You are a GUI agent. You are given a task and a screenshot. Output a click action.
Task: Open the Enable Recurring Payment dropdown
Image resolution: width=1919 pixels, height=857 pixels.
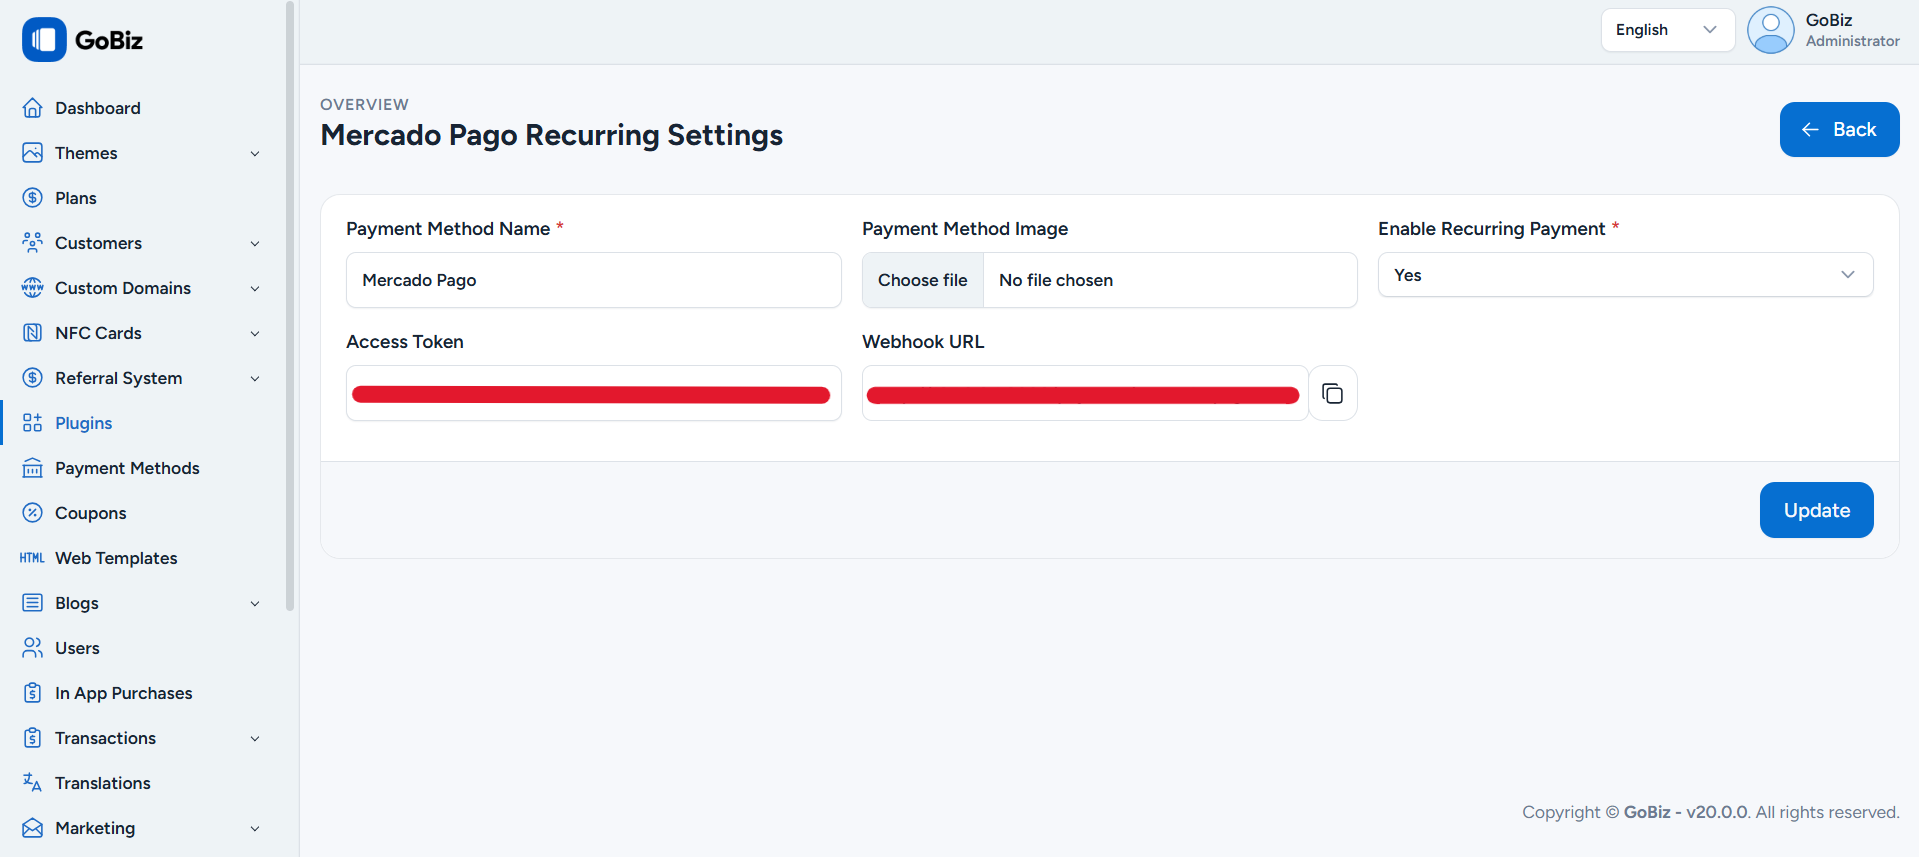tap(1626, 275)
